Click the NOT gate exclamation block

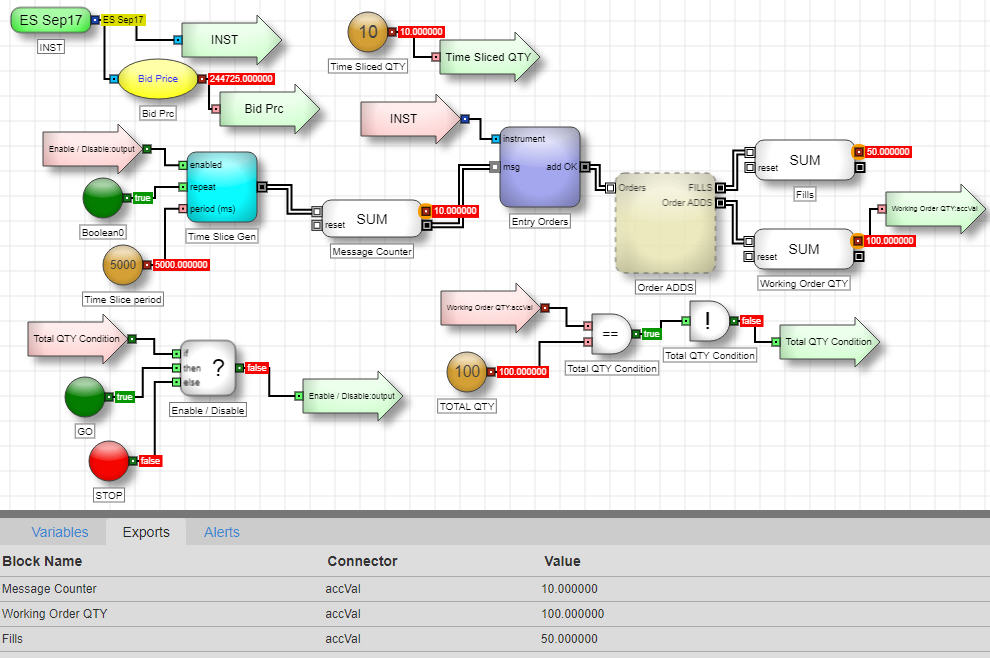click(x=709, y=321)
